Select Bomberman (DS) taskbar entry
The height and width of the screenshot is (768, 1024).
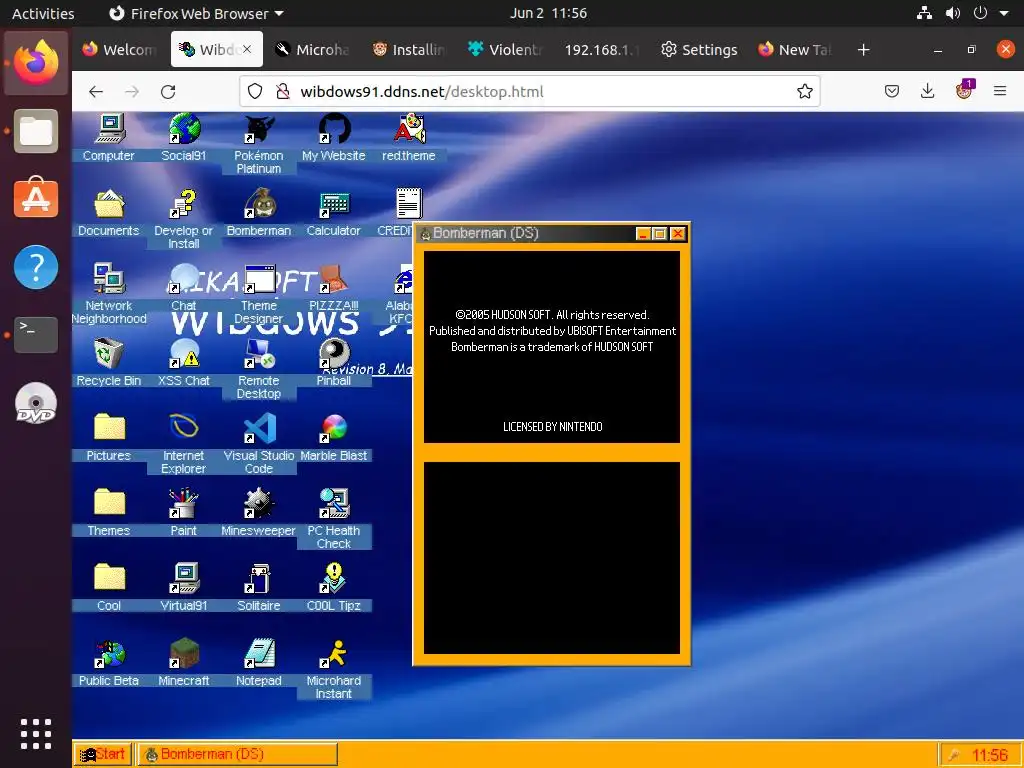[237, 754]
